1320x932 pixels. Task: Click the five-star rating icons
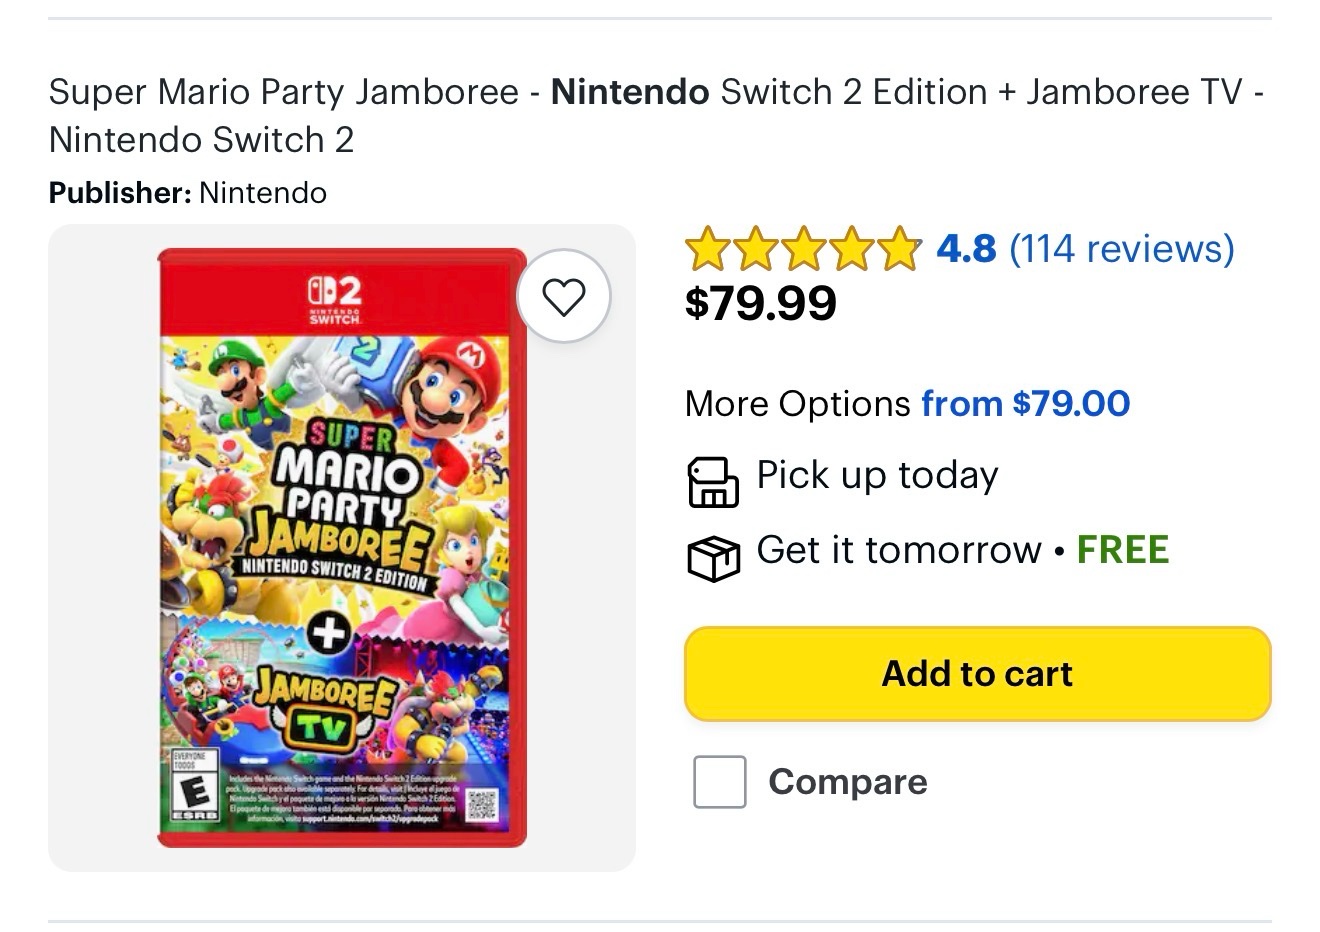(802, 249)
